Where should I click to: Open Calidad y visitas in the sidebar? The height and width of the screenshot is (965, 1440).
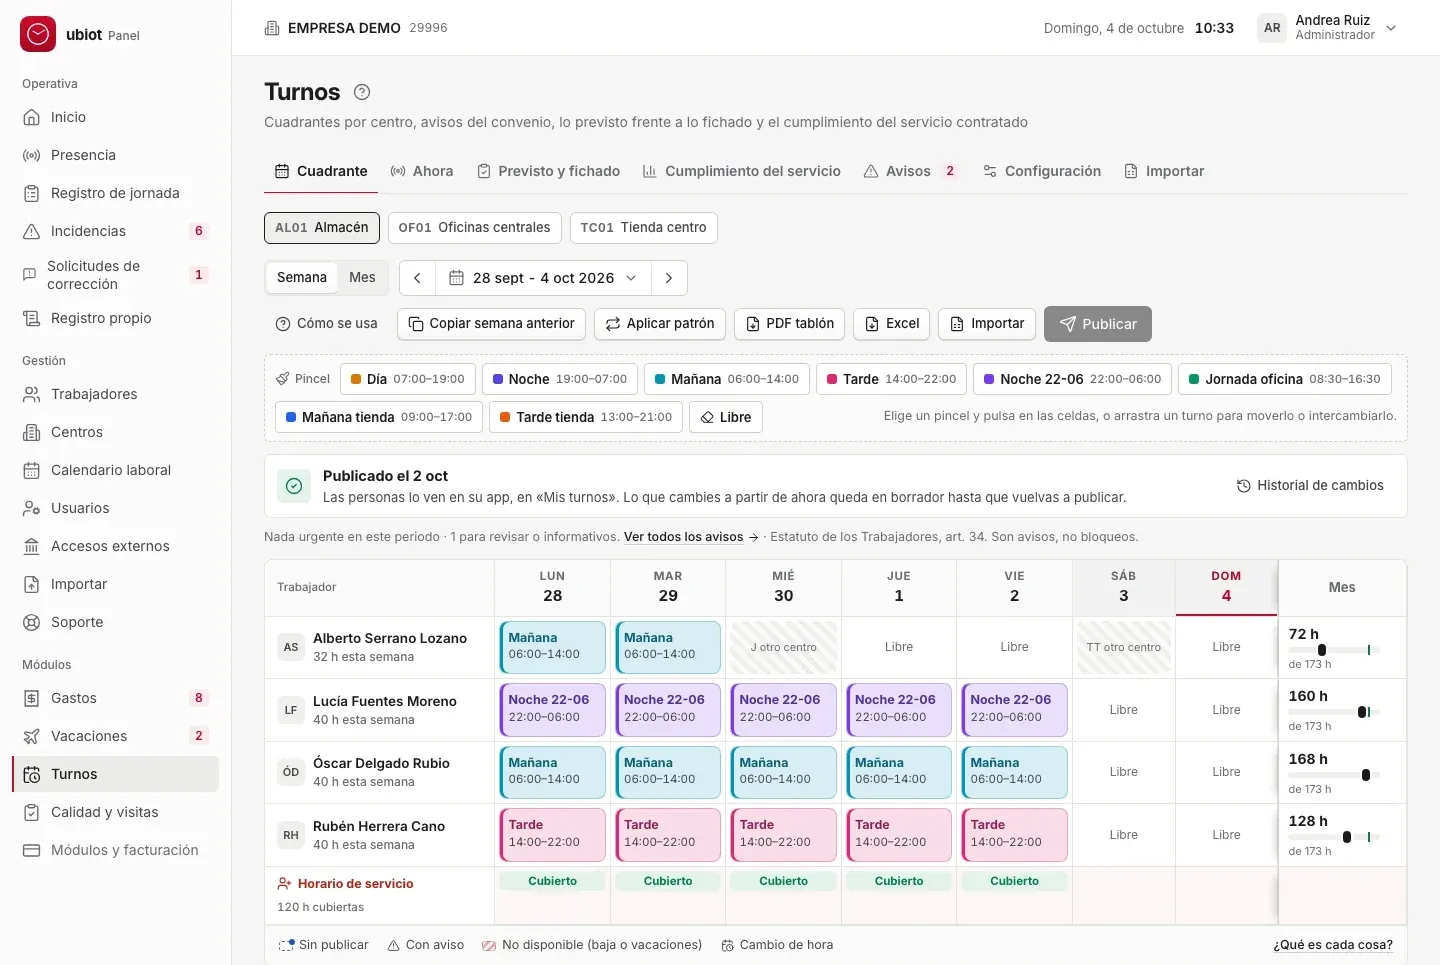click(115, 812)
